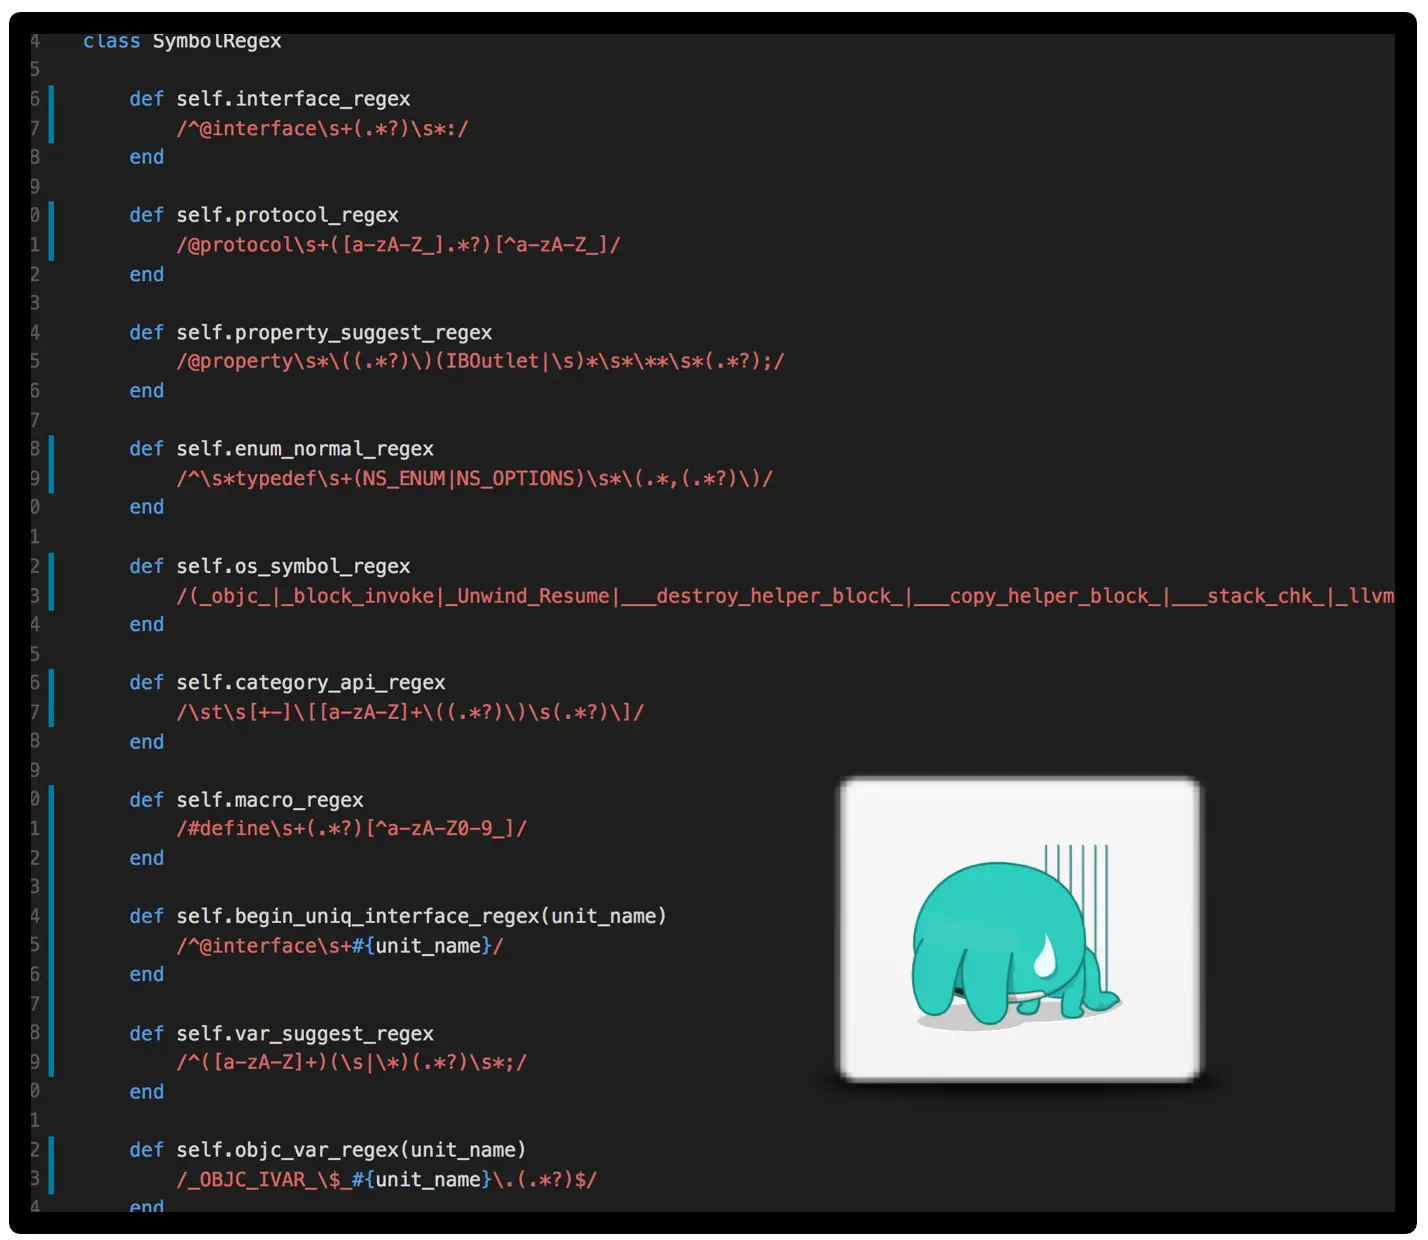
Task: Click the 'end' after interface_regex method
Action: click(147, 157)
